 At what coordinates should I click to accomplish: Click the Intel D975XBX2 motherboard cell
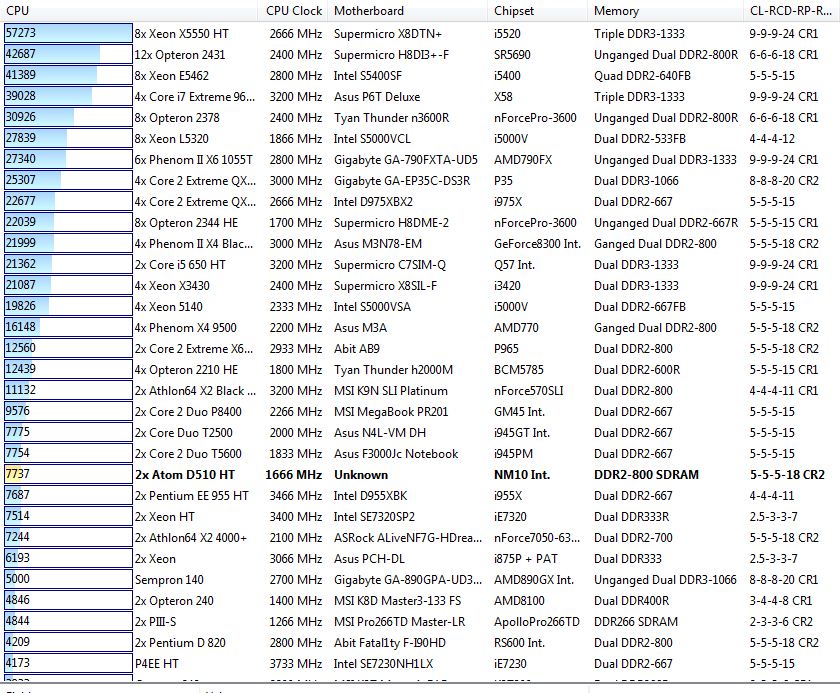[x=373, y=202]
